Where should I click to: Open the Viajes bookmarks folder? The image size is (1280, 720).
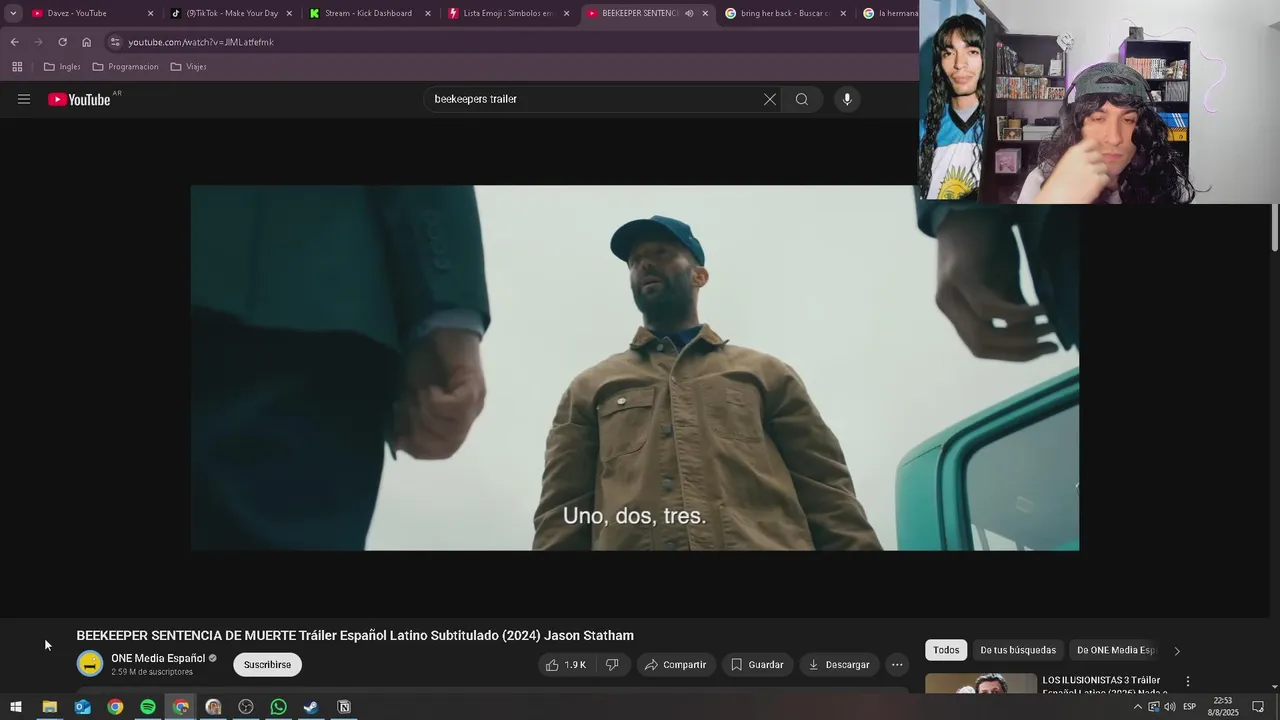[188, 67]
